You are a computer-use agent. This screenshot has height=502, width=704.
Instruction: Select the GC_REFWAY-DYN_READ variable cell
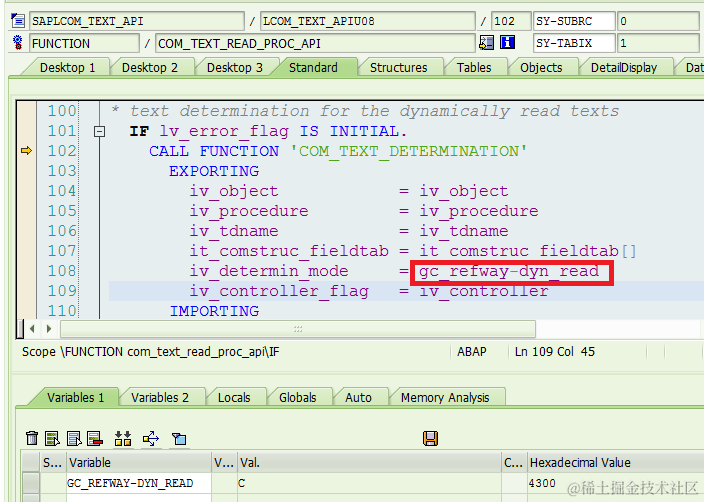139,483
